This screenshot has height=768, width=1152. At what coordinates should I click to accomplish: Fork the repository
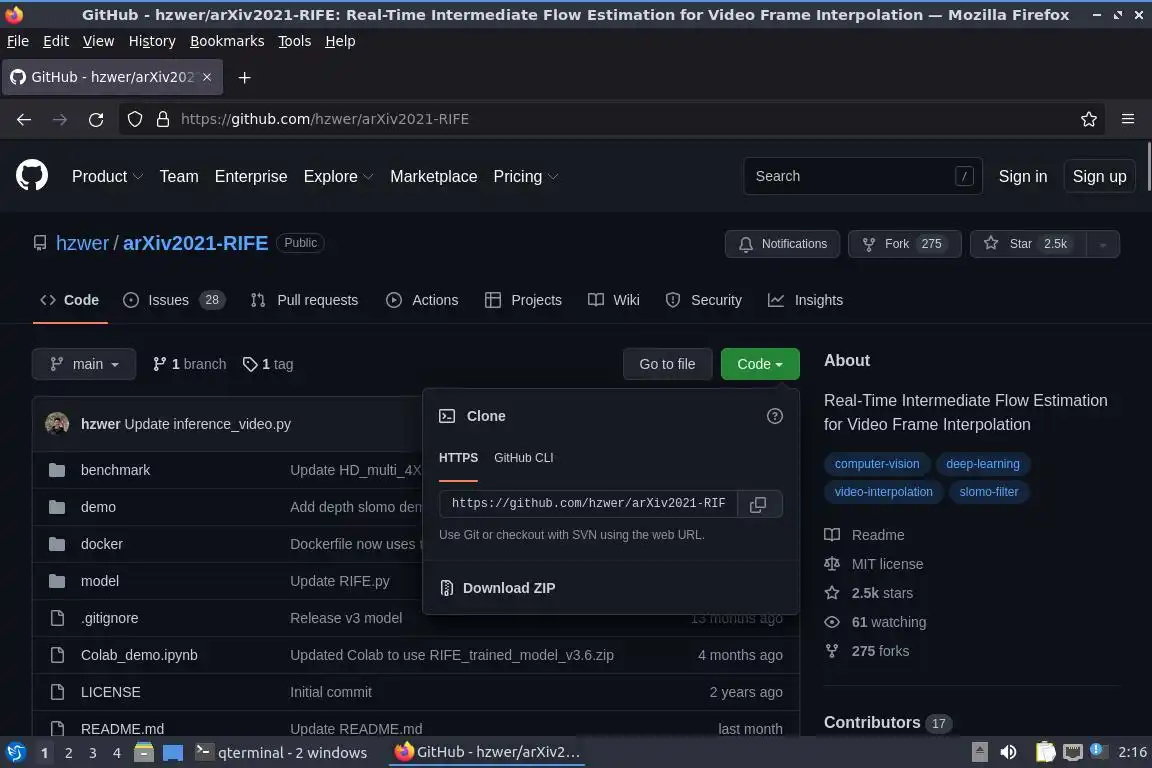click(904, 244)
